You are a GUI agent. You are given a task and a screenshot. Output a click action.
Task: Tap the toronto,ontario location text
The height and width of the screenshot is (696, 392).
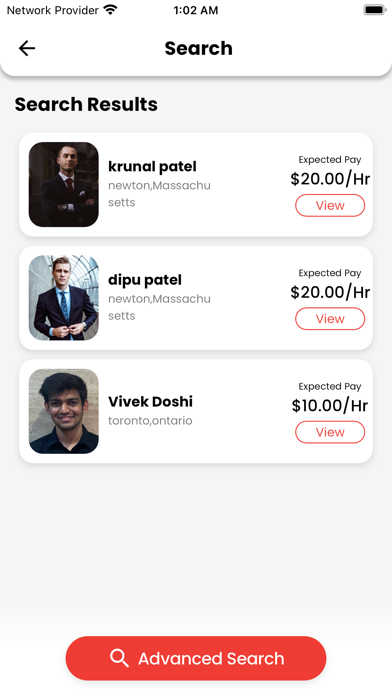click(150, 420)
